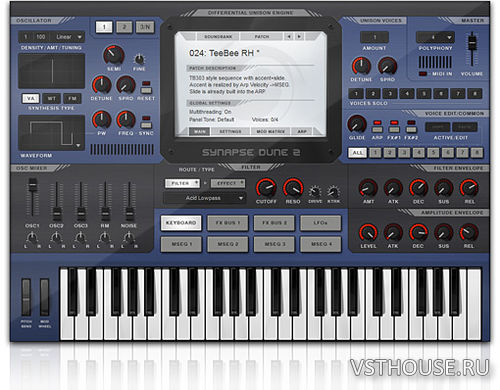Open the SOUNDBANK menu
500x390 pixels.
[x=218, y=37]
